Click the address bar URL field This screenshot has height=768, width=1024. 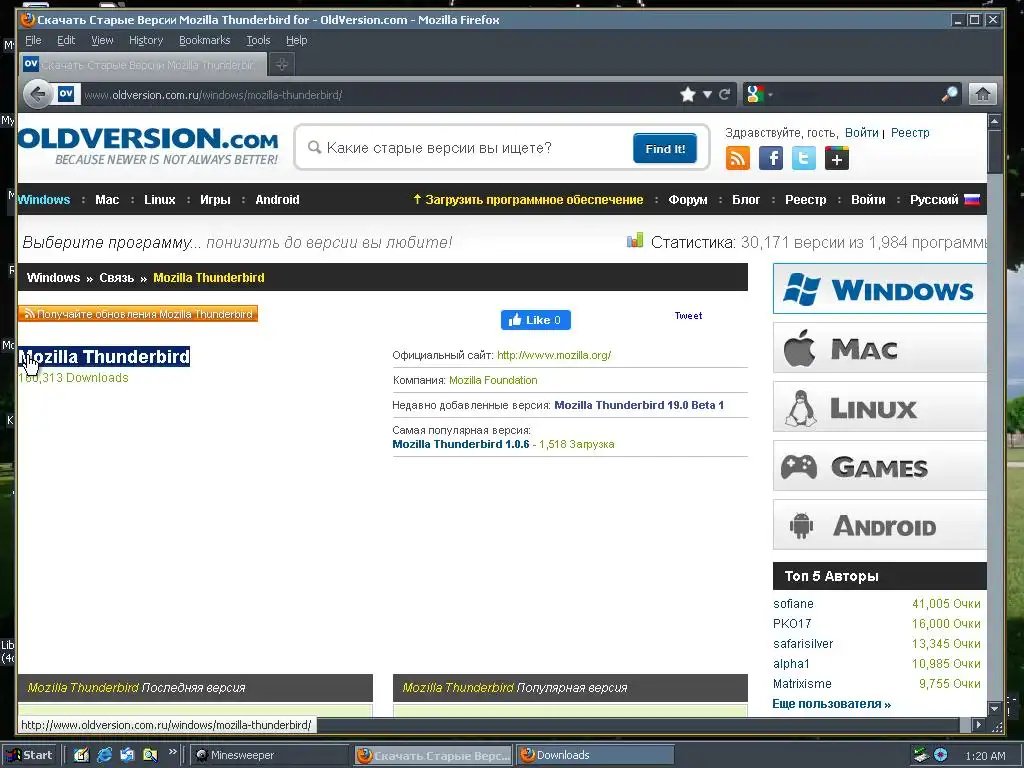(x=379, y=95)
